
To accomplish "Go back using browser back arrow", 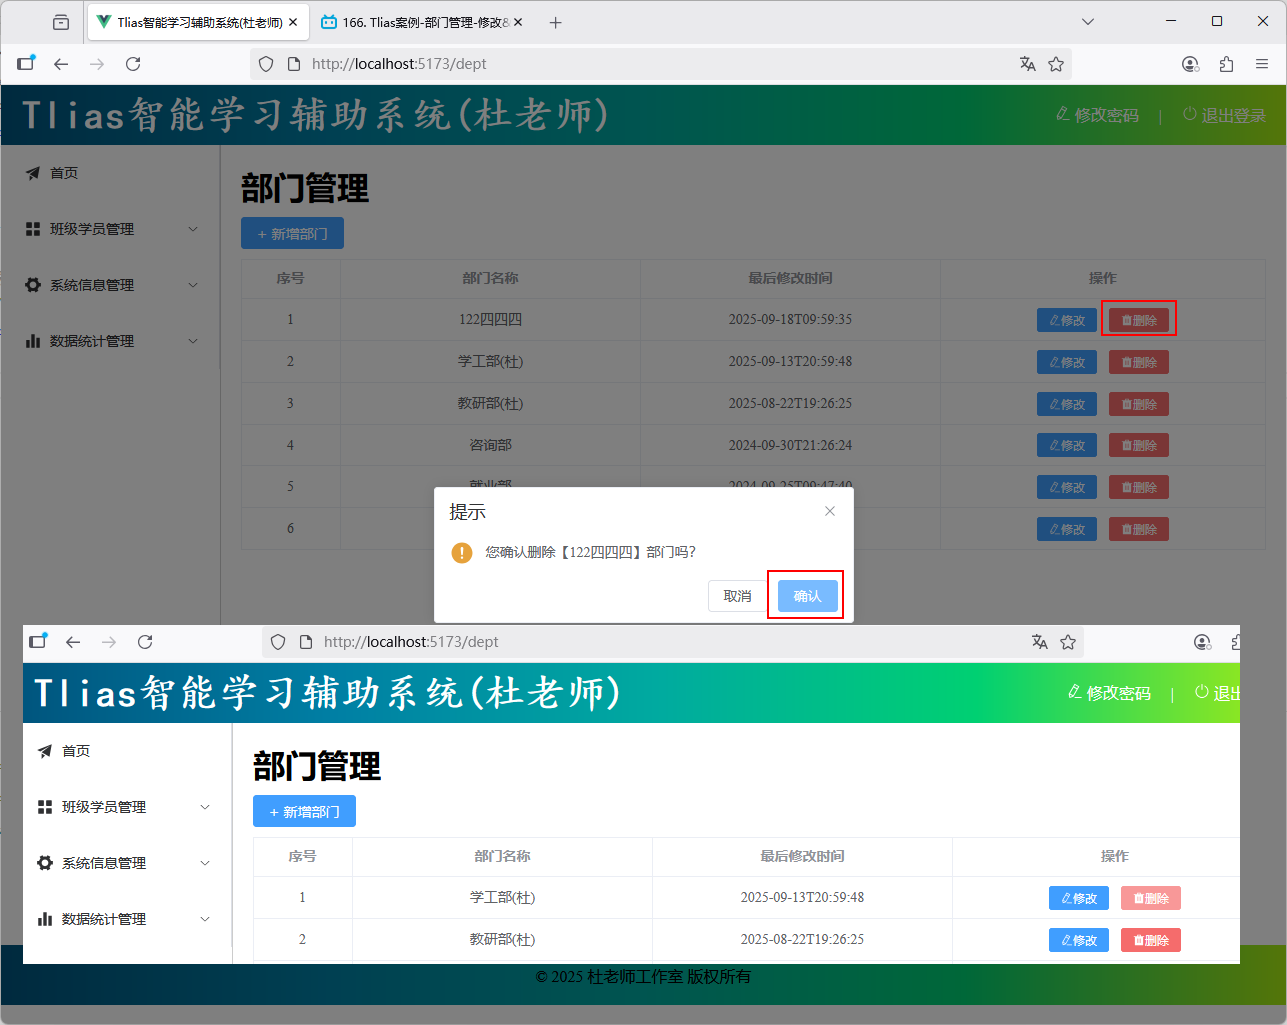I will 61,64.
